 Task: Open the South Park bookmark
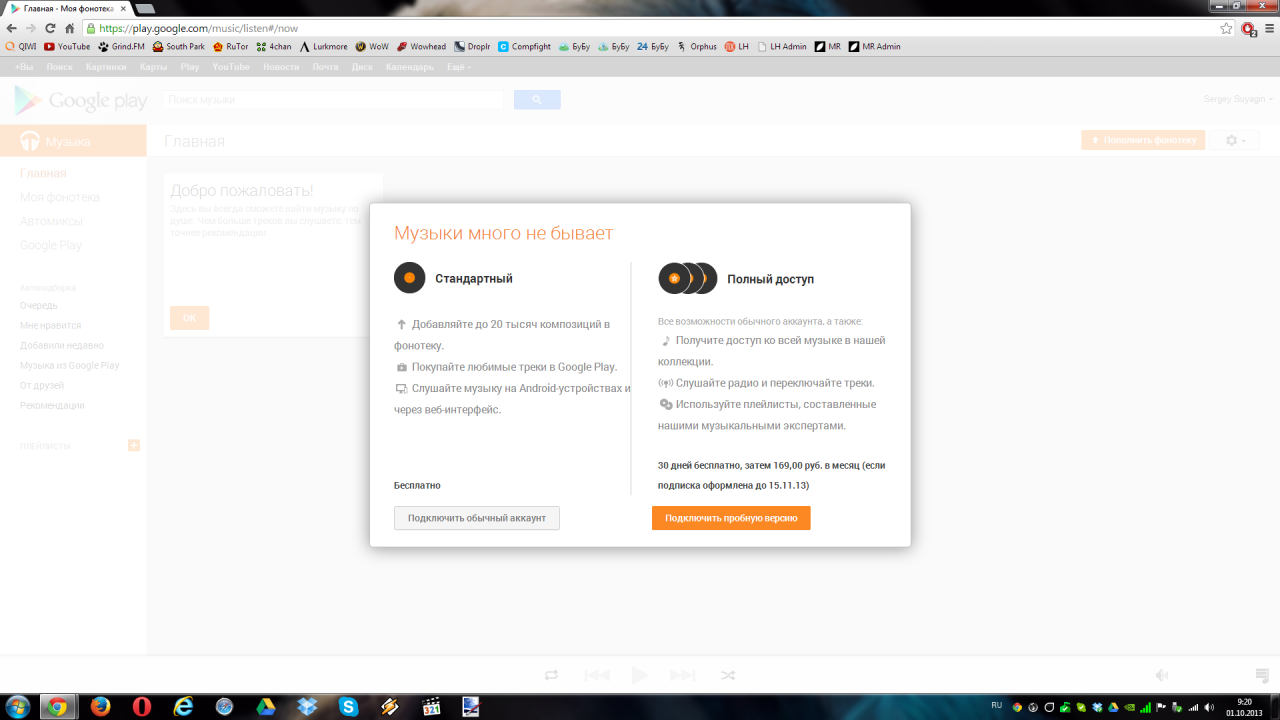pyautogui.click(x=178, y=46)
